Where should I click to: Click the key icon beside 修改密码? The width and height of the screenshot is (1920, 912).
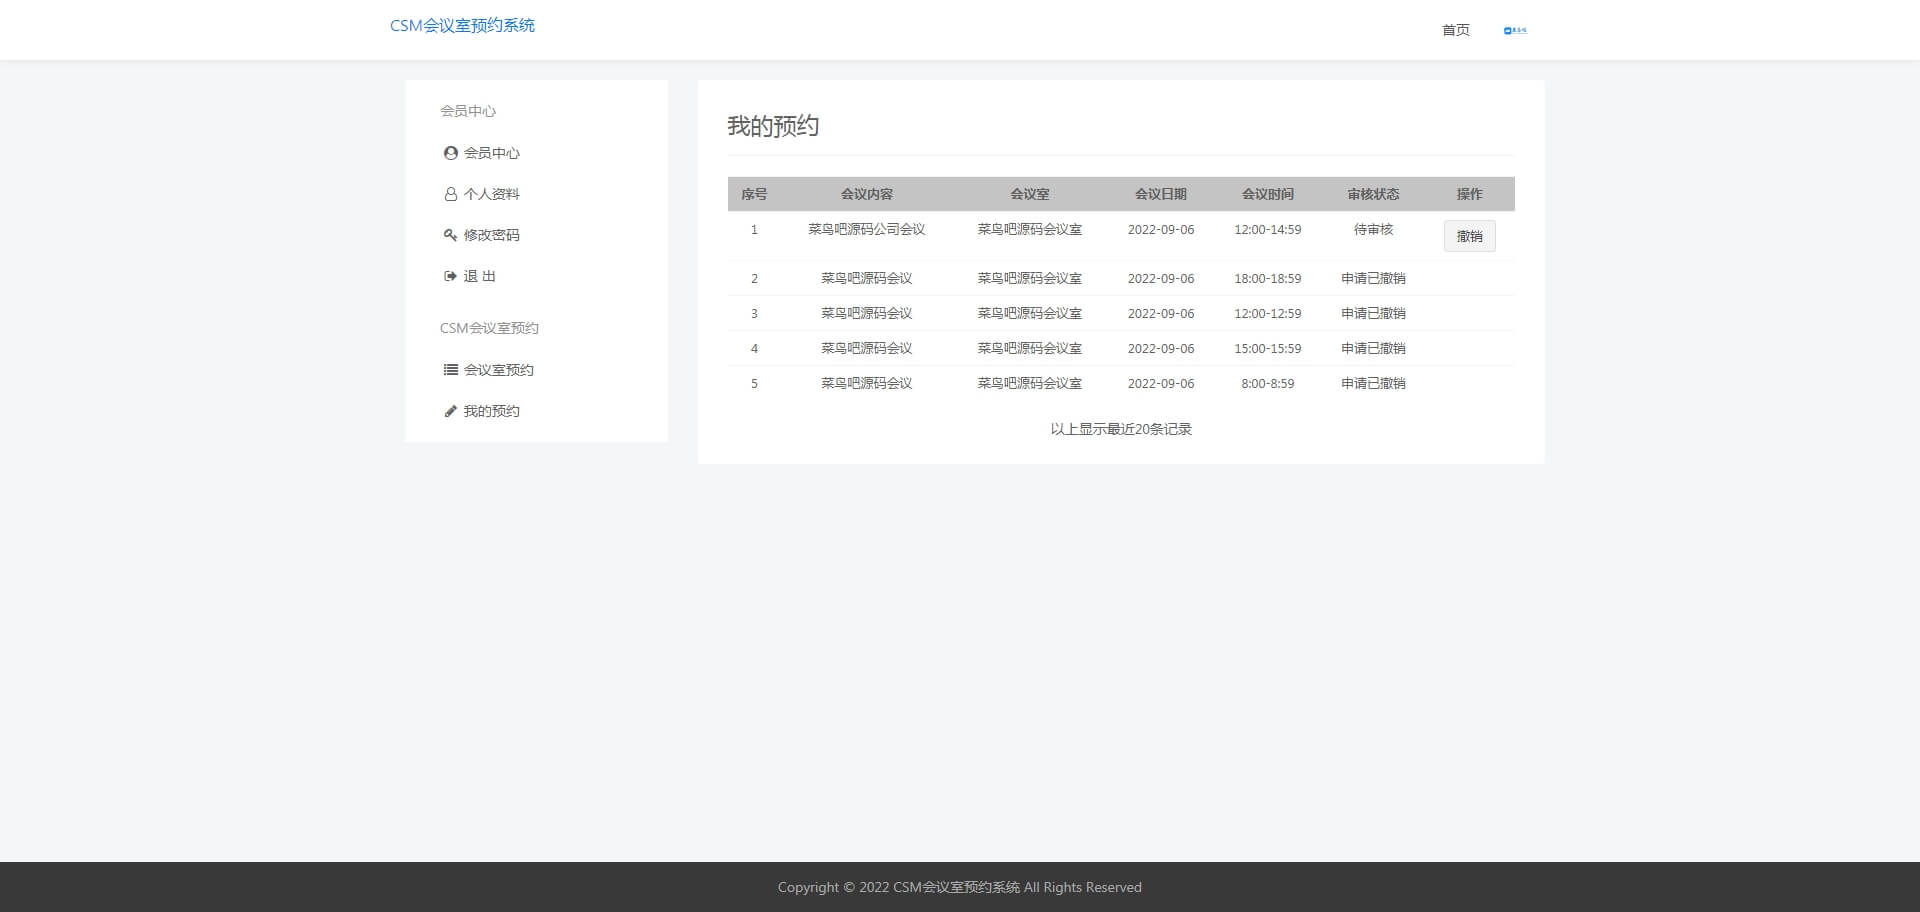click(450, 235)
